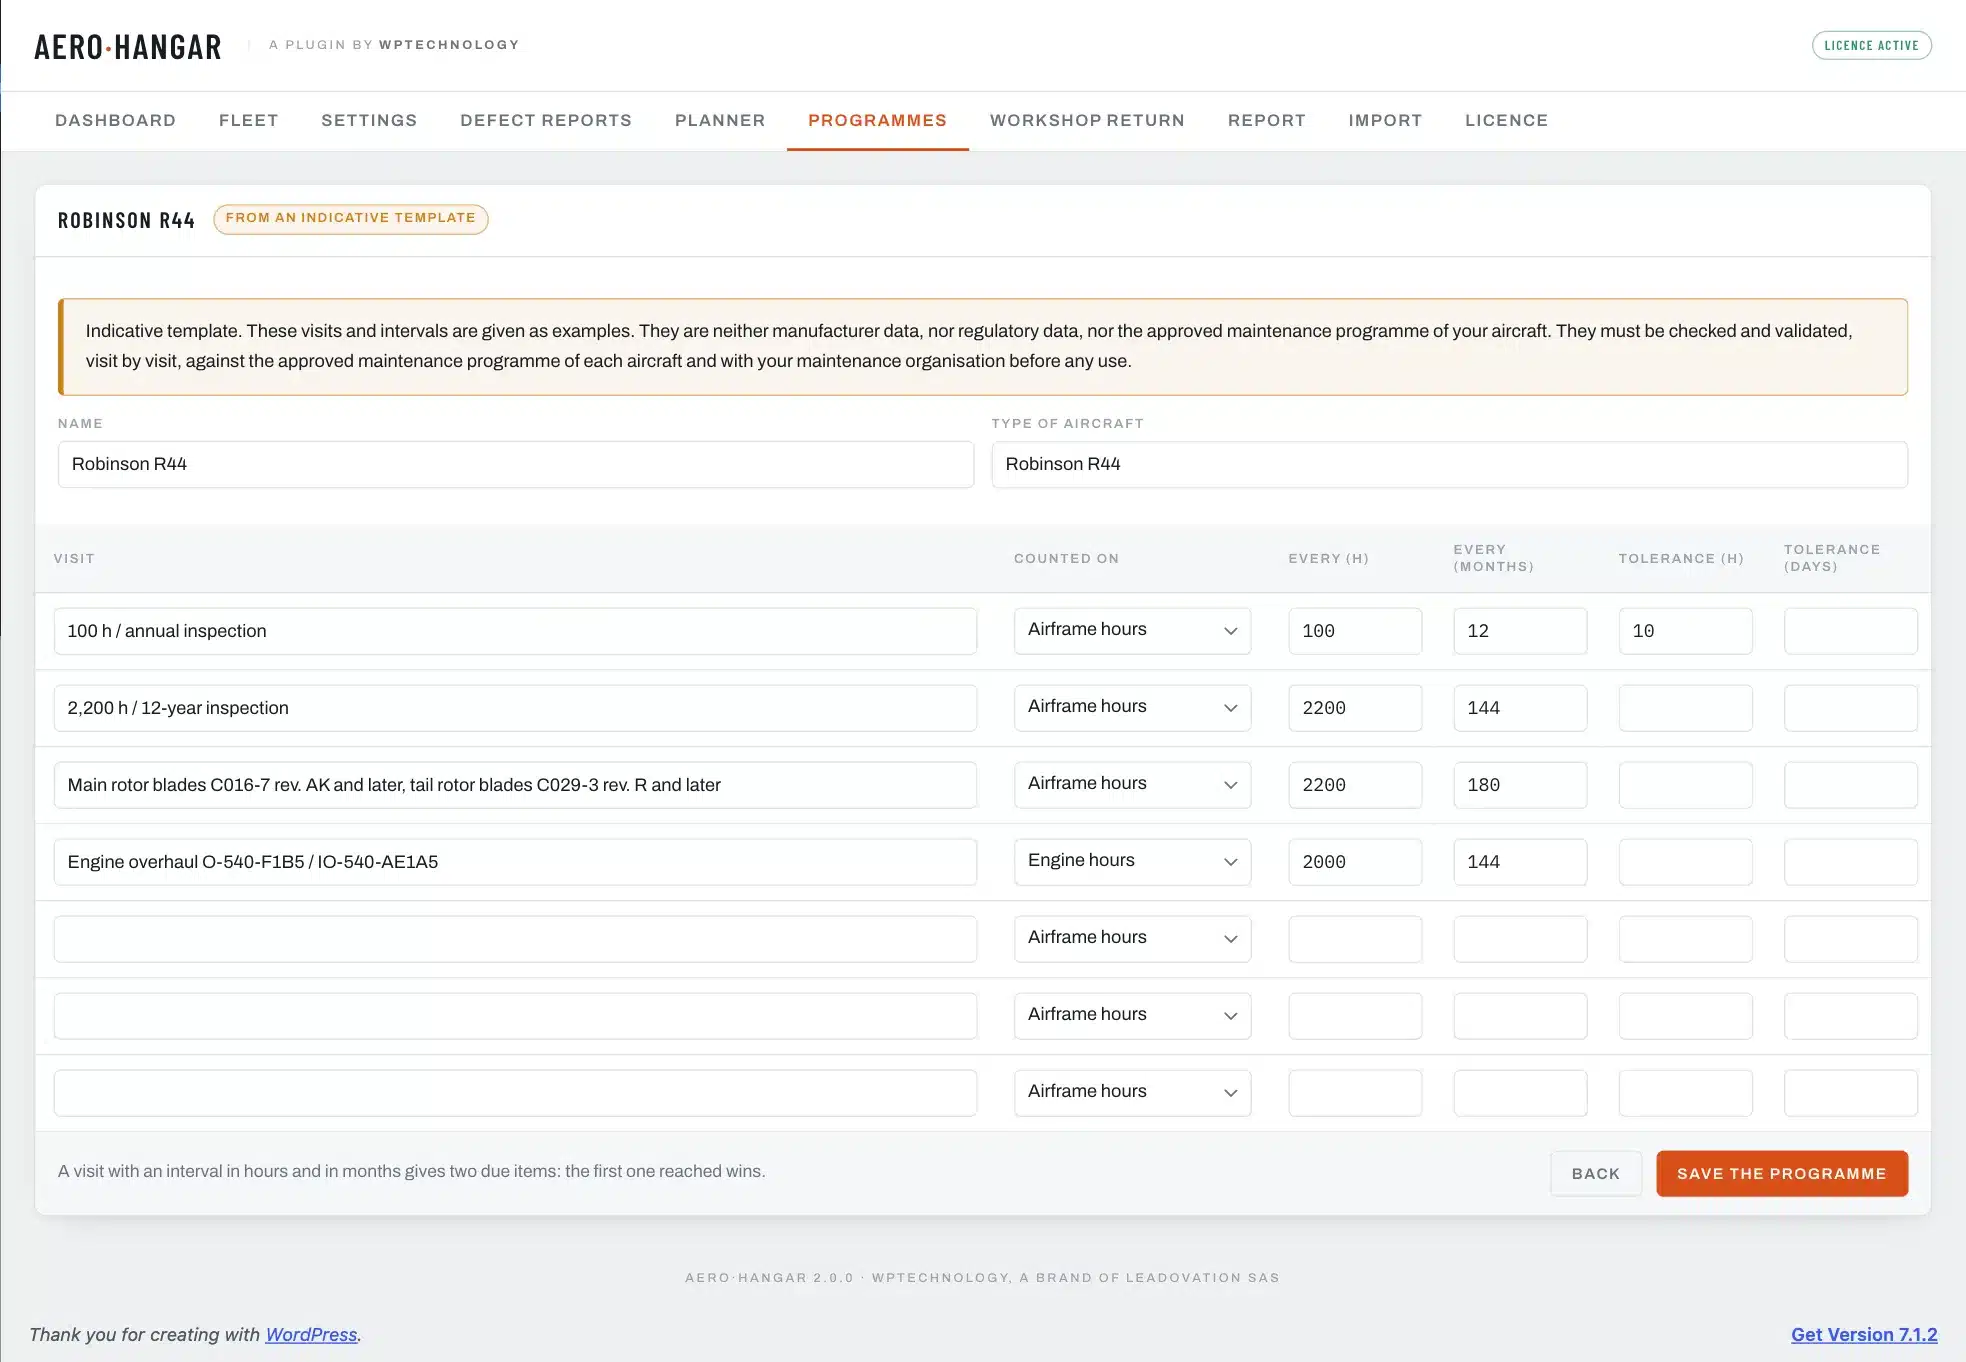
Task: Click the Tolerance (H) column header
Action: tap(1681, 558)
